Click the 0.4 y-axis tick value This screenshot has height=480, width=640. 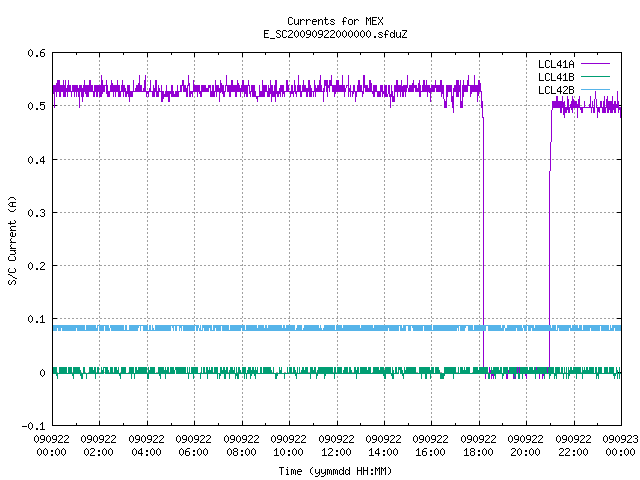[x=36, y=160]
